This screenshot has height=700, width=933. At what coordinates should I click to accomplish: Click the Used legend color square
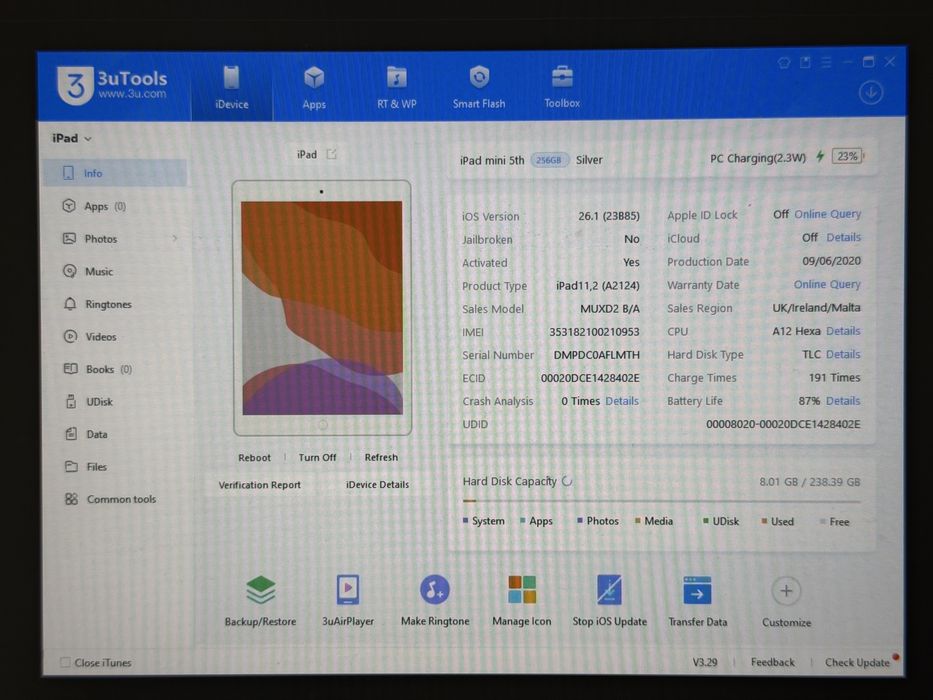764,521
